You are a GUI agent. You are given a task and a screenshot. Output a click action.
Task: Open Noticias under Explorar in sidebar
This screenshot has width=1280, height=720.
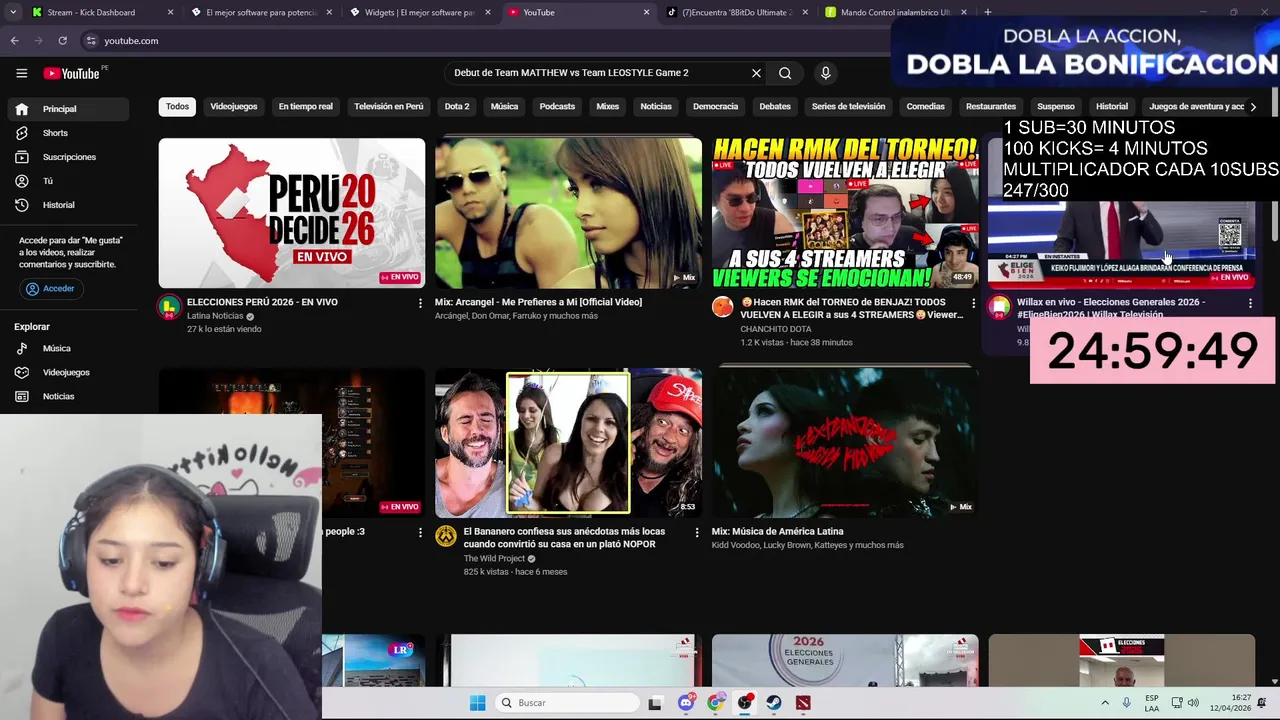[x=58, y=396]
